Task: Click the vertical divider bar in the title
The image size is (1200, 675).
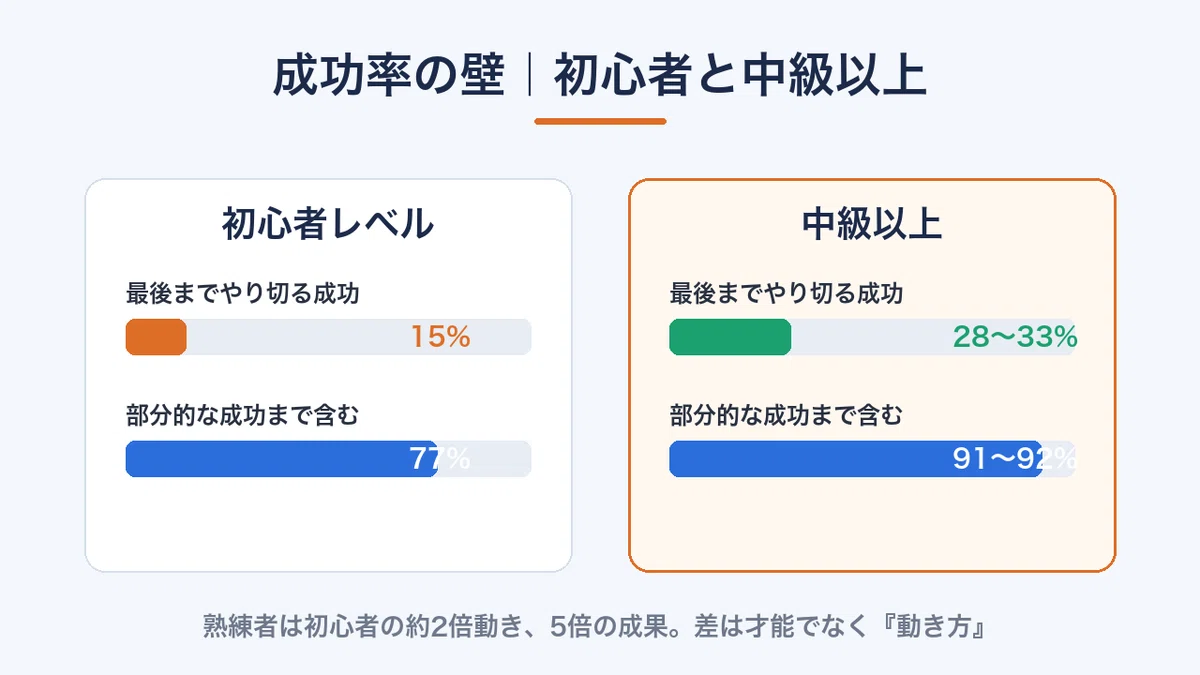Action: coord(528,77)
